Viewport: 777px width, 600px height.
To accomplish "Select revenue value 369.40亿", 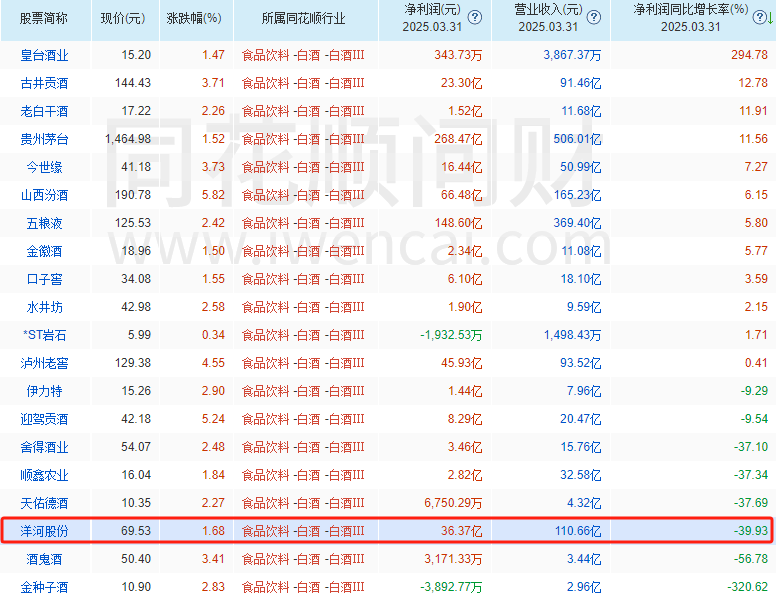I will tap(577, 223).
